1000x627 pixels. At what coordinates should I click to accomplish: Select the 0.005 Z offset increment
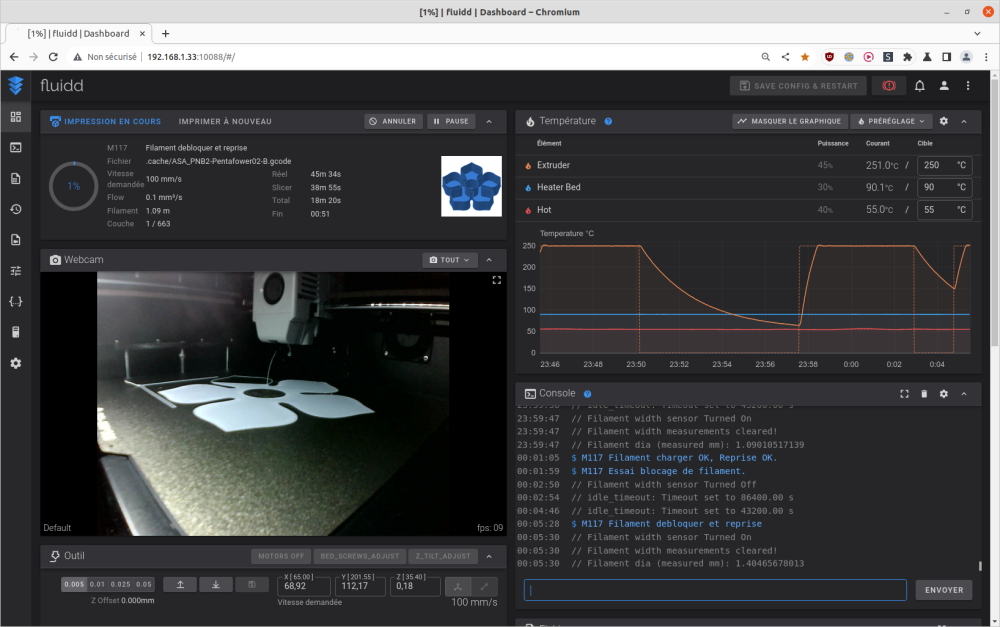coord(74,584)
